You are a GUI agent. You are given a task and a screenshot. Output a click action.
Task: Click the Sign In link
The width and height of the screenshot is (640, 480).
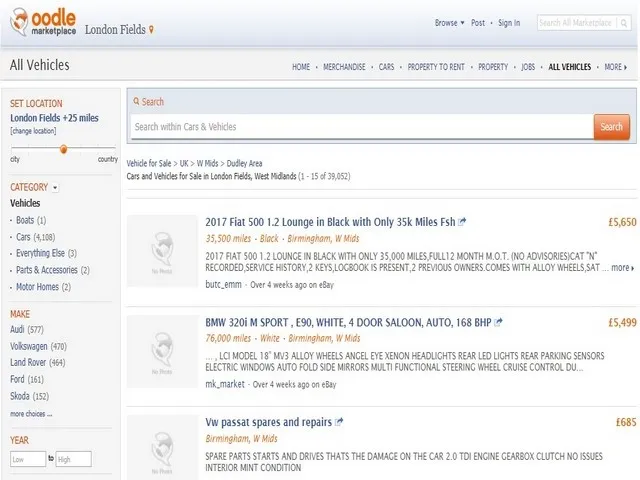click(509, 23)
